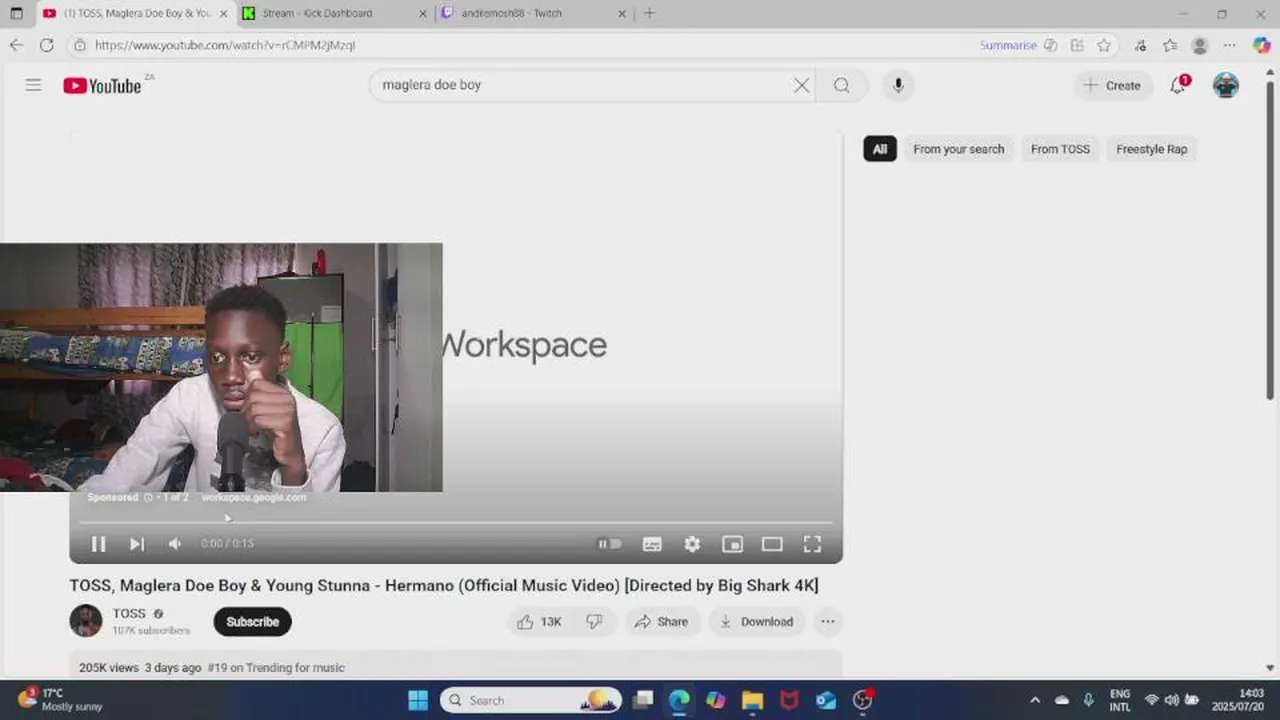Image resolution: width=1280 pixels, height=720 pixels.
Task: Click workspace.google.com ad link
Action: click(x=254, y=497)
